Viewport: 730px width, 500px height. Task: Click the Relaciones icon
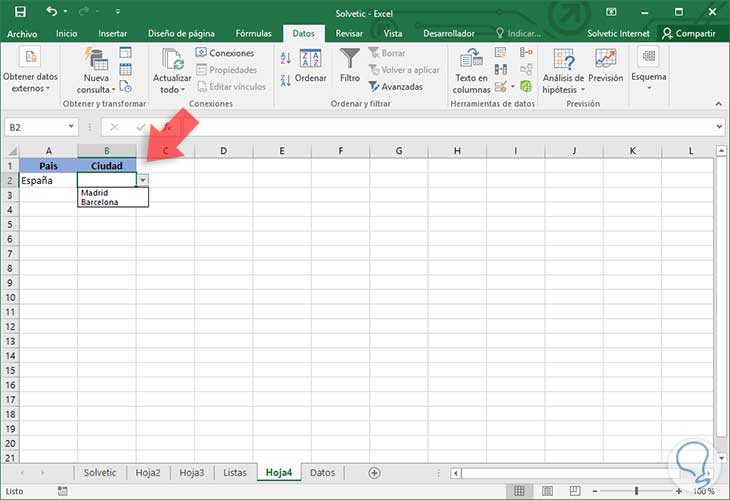pos(526,69)
